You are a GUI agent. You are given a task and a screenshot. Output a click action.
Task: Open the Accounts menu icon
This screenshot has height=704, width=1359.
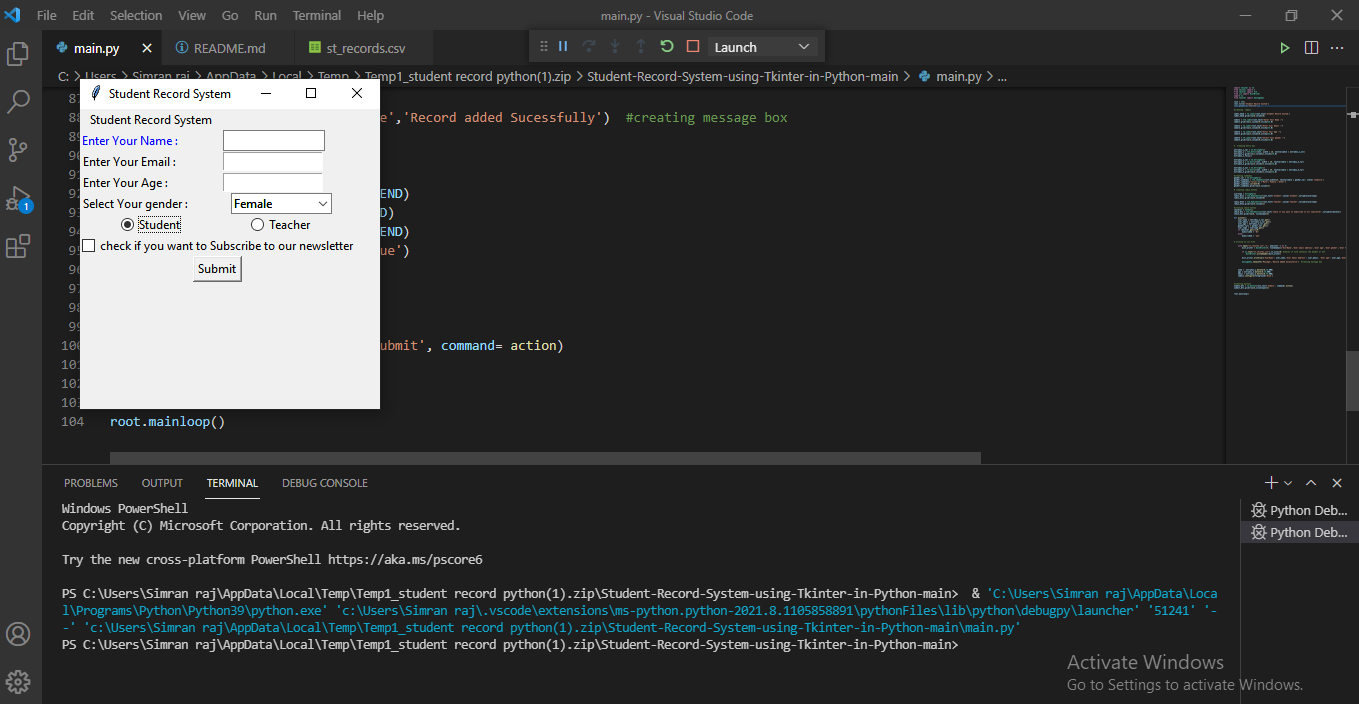click(18, 634)
